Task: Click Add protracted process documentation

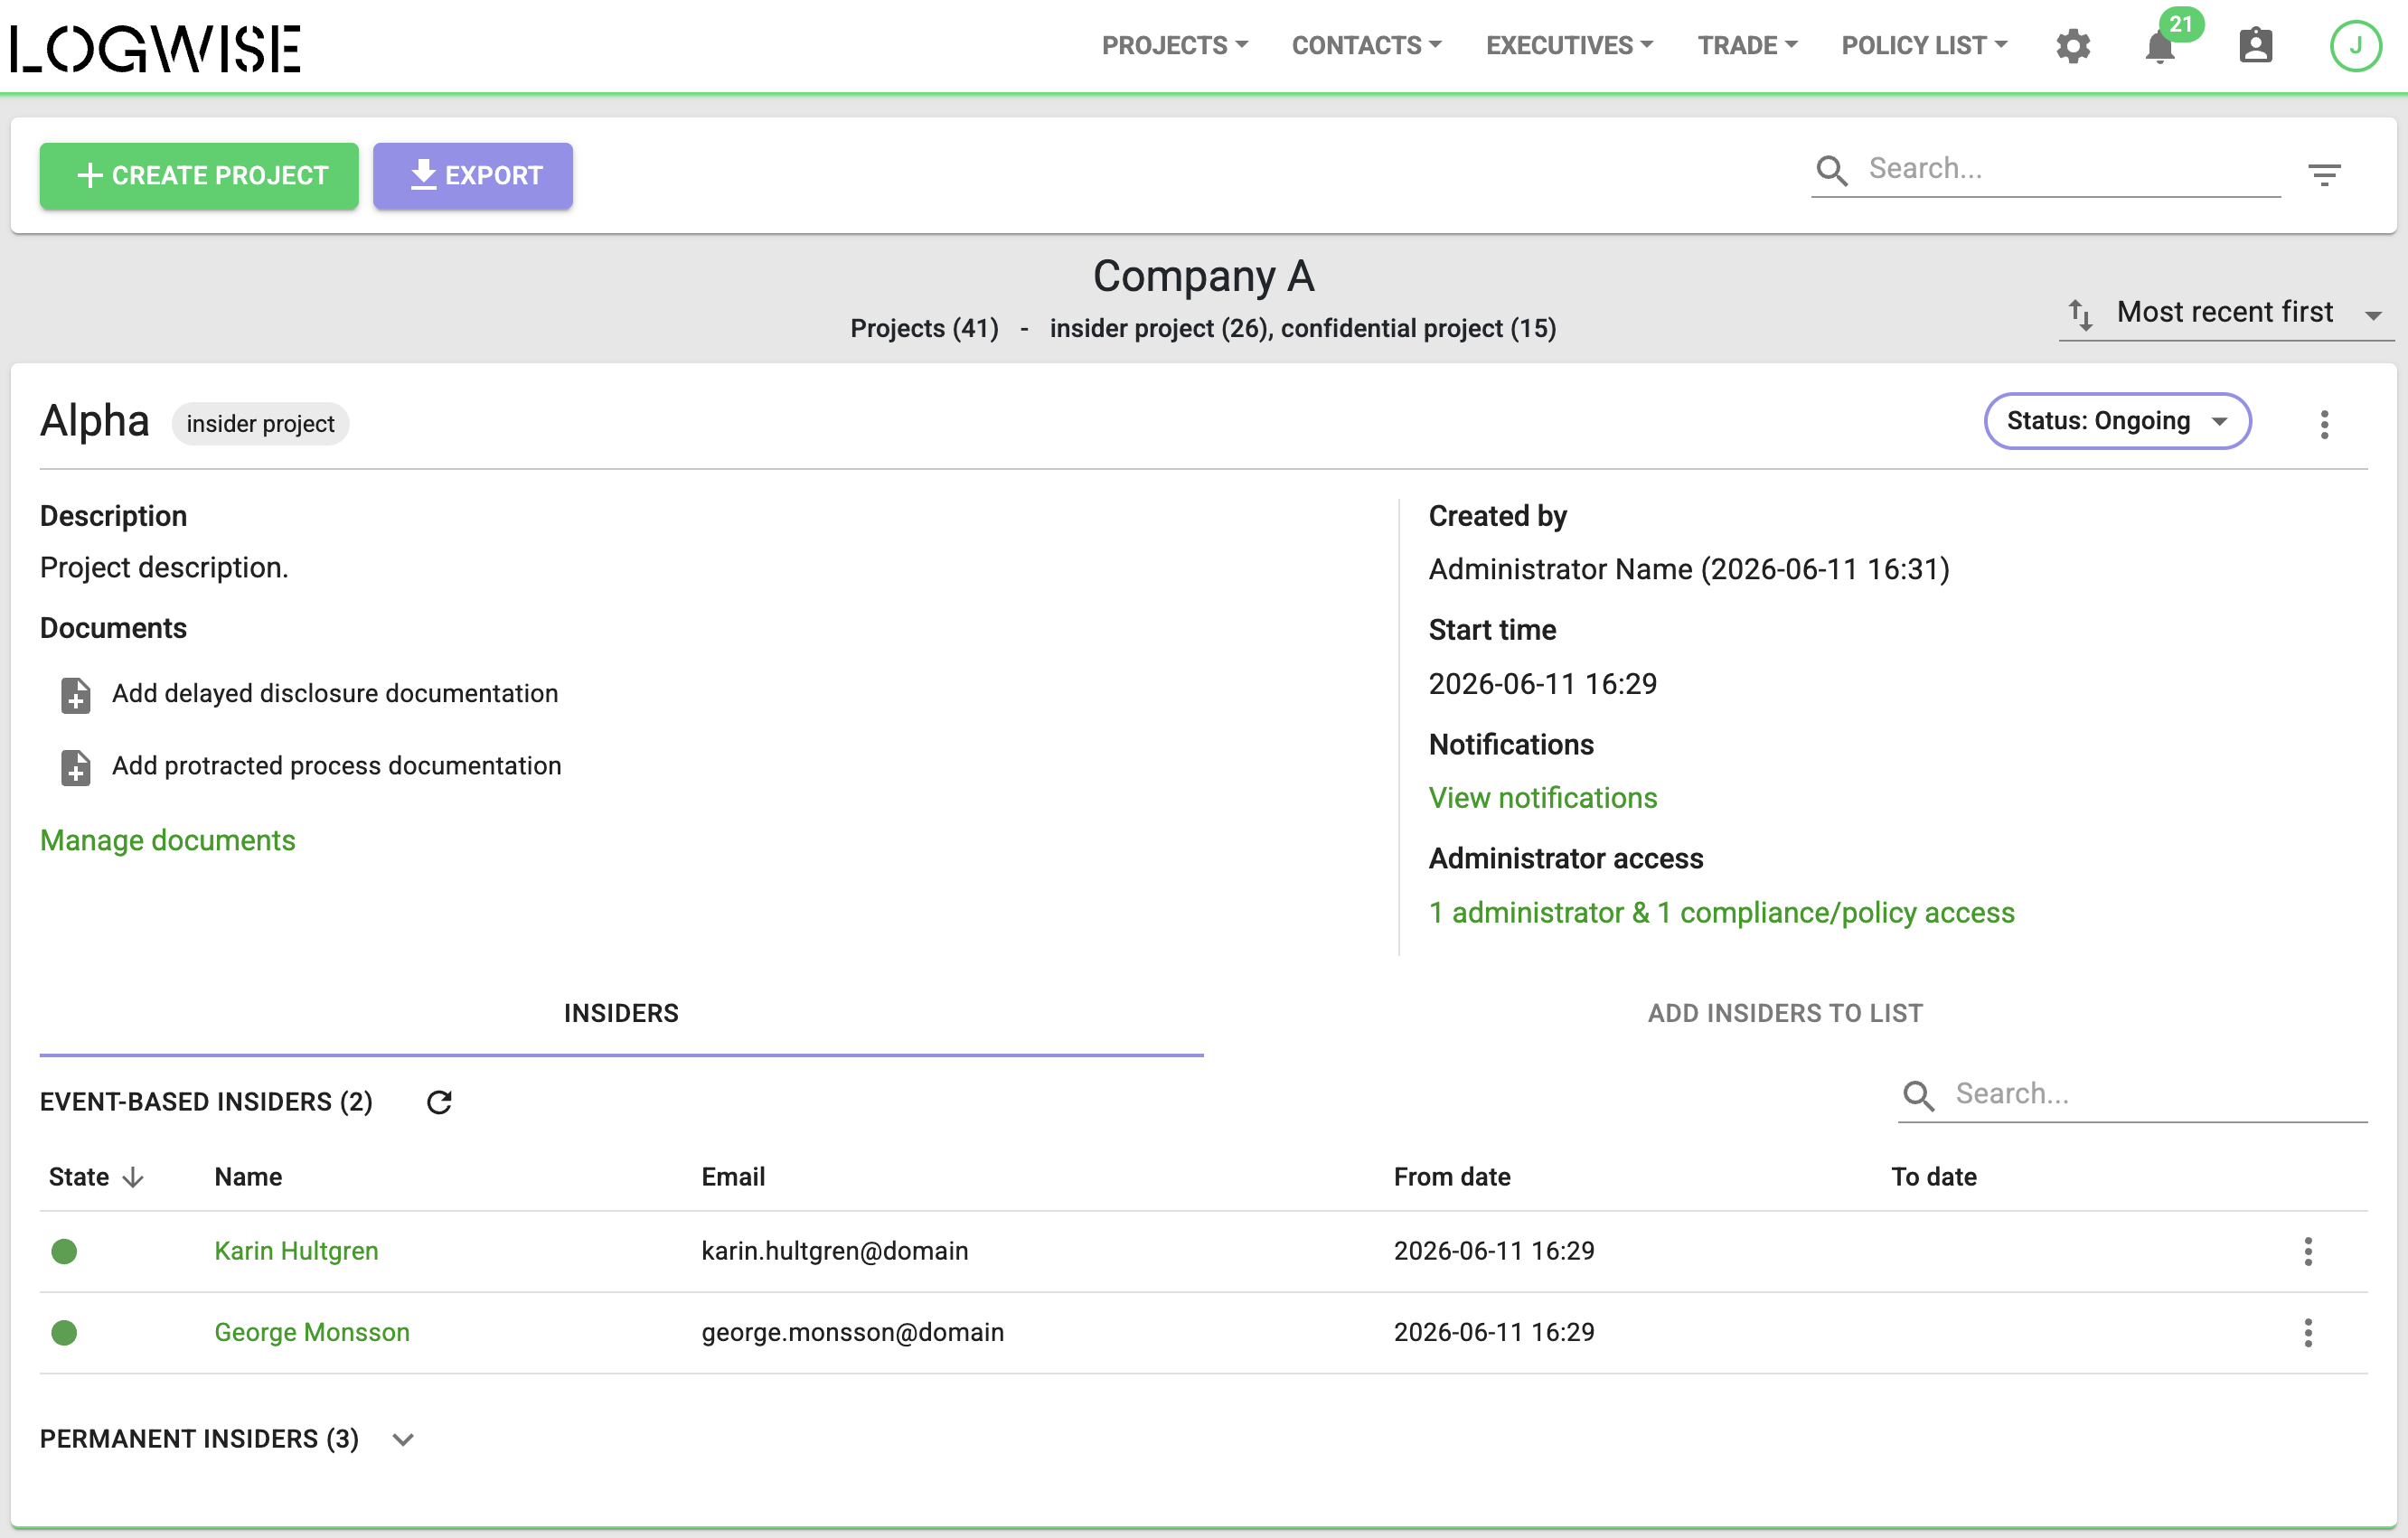Action: (337, 766)
